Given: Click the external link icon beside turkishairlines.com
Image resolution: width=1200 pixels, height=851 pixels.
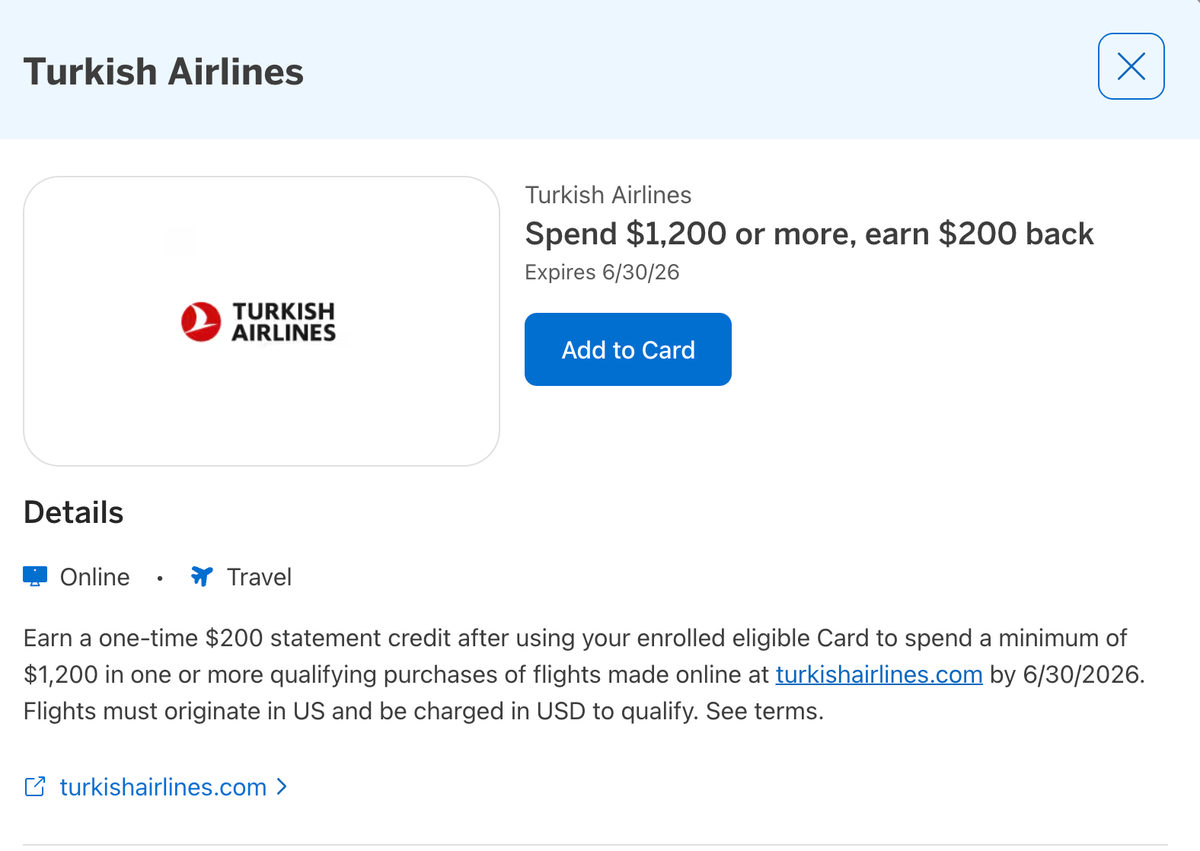Looking at the screenshot, I should [x=35, y=787].
